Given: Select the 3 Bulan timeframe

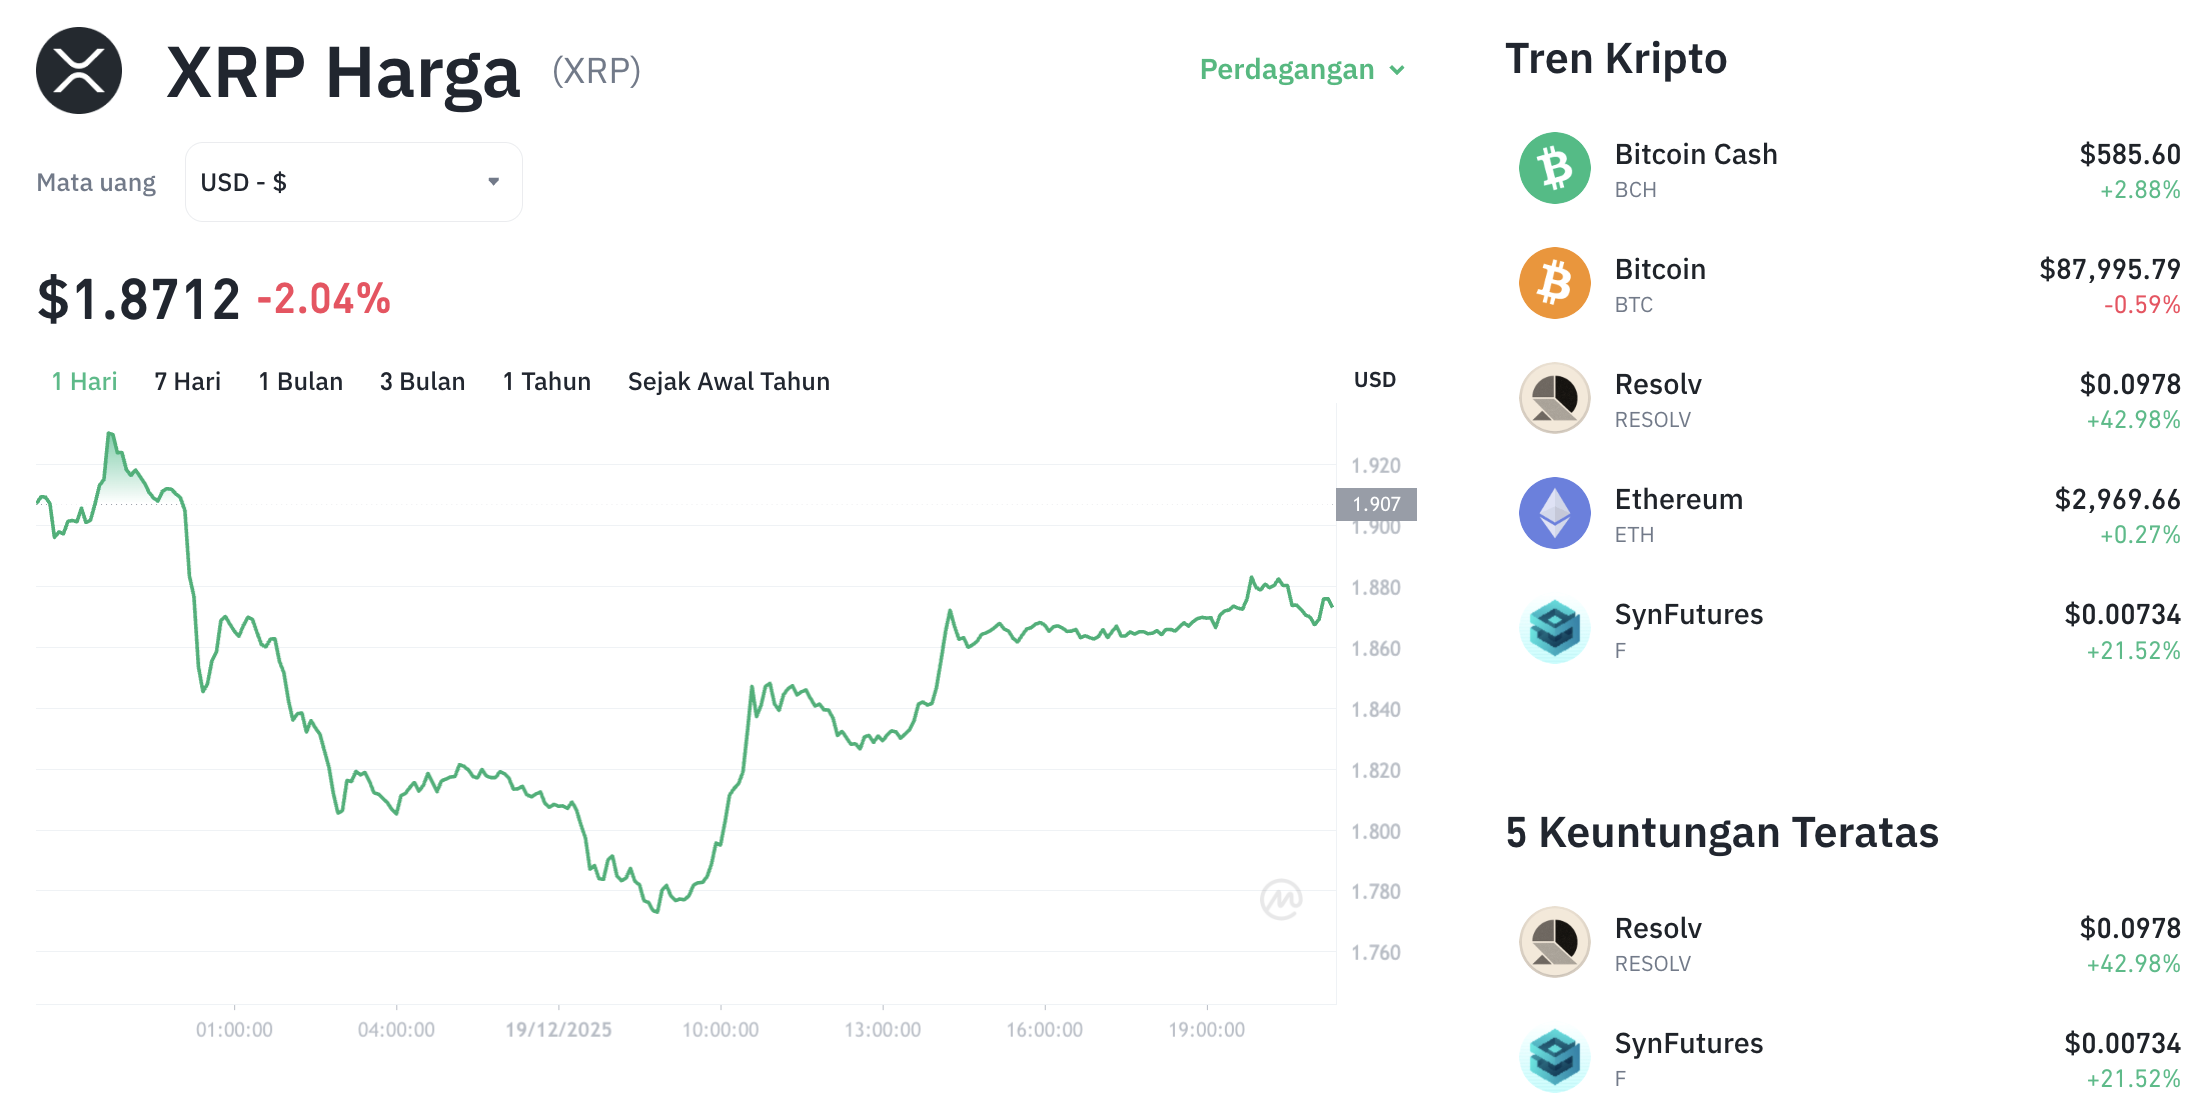Looking at the screenshot, I should click(x=422, y=381).
